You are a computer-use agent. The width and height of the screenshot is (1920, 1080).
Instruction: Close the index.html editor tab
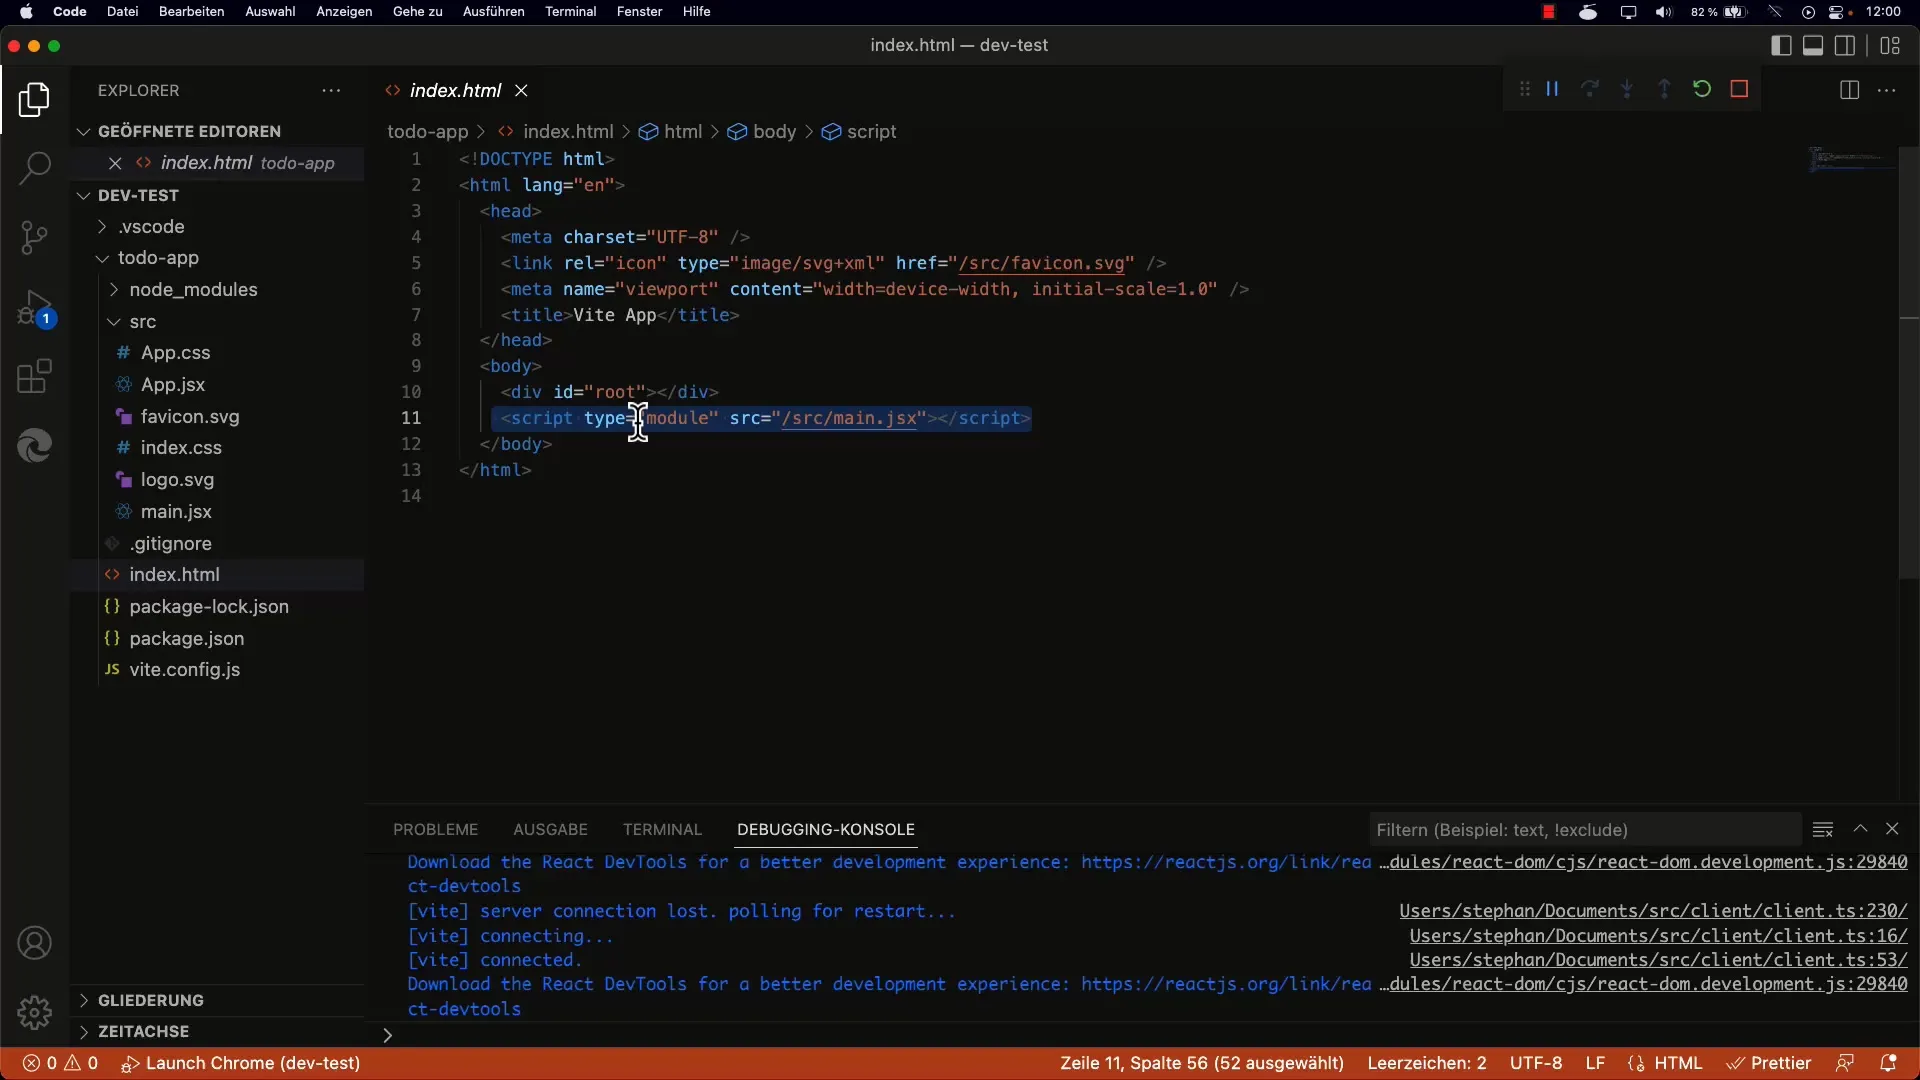(x=521, y=90)
